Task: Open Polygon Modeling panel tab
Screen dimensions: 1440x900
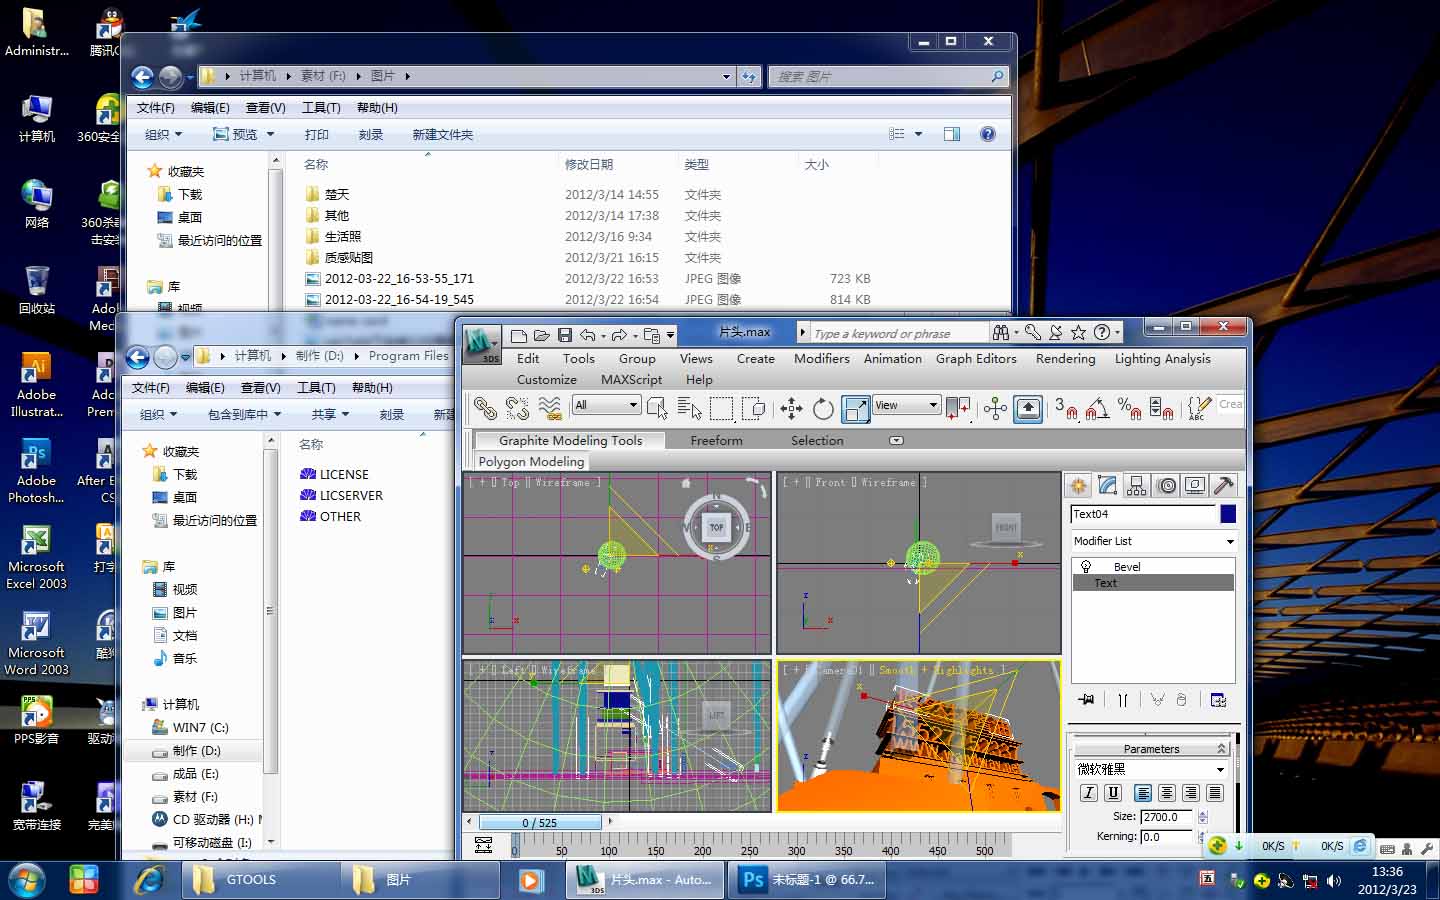Action: coord(531,461)
